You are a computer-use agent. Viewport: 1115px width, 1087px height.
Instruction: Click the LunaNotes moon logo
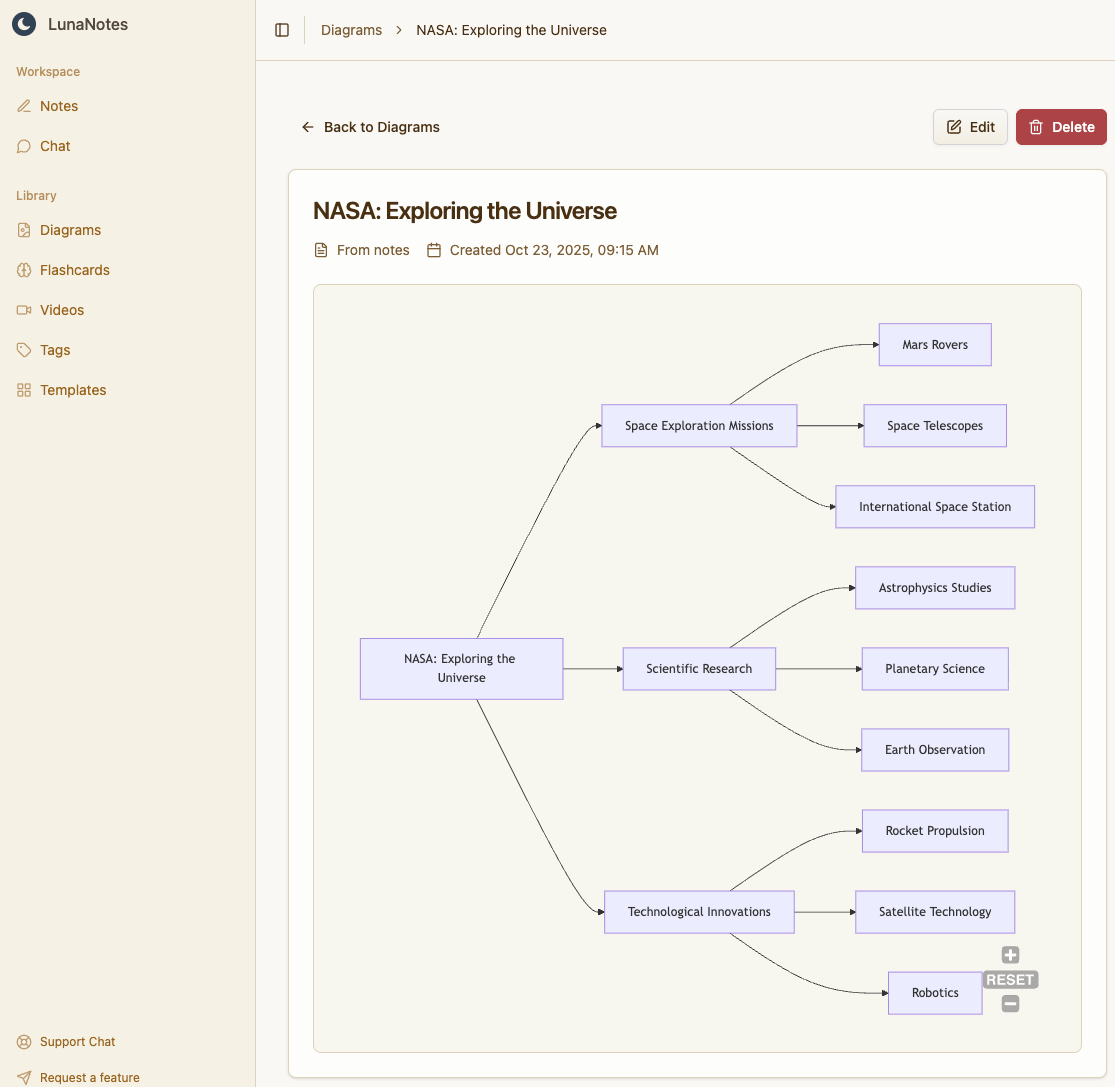(24, 24)
